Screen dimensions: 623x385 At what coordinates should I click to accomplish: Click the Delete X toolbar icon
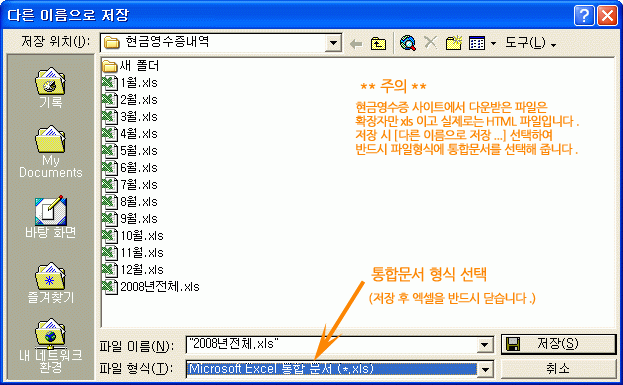pyautogui.click(x=430, y=42)
